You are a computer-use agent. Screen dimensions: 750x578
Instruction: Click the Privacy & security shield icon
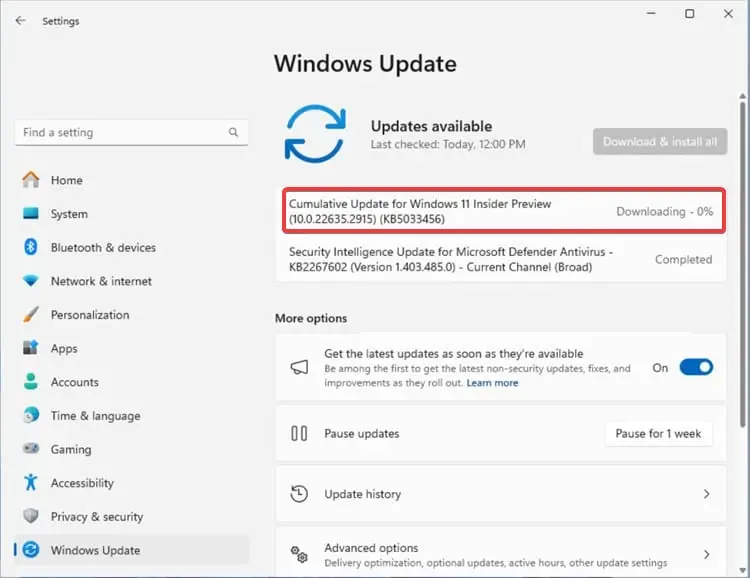tap(31, 516)
